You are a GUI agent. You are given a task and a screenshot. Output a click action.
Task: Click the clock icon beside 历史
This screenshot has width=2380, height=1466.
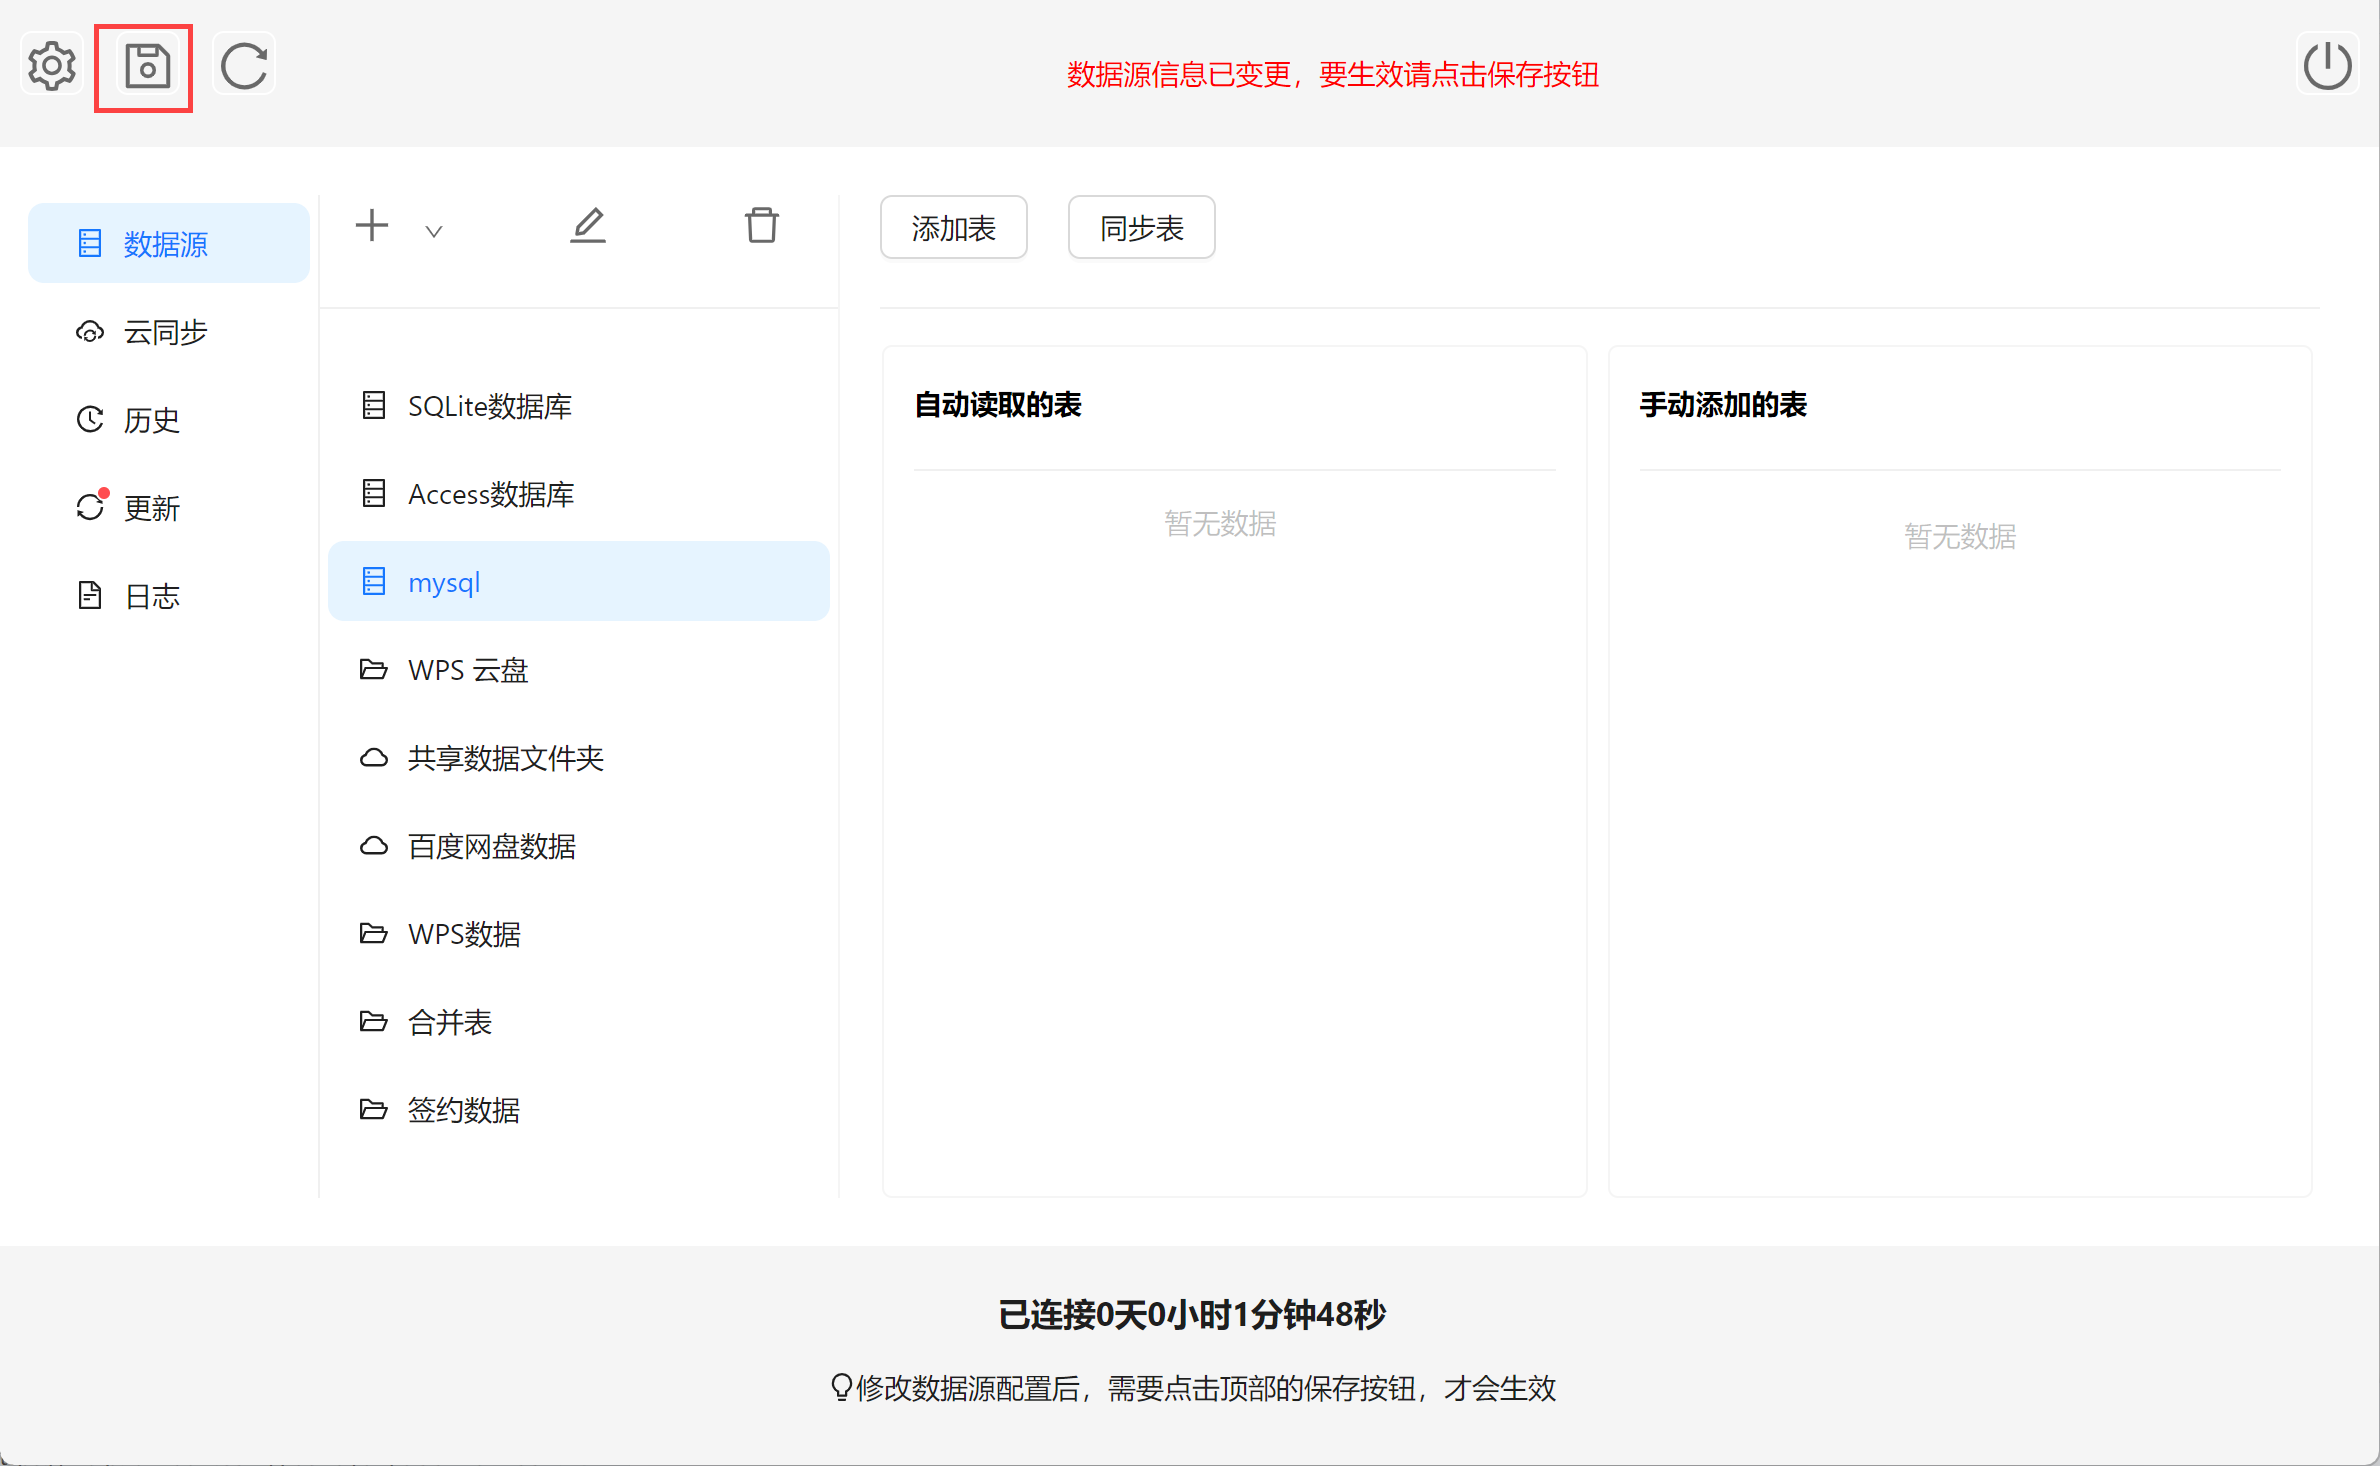(x=90, y=419)
